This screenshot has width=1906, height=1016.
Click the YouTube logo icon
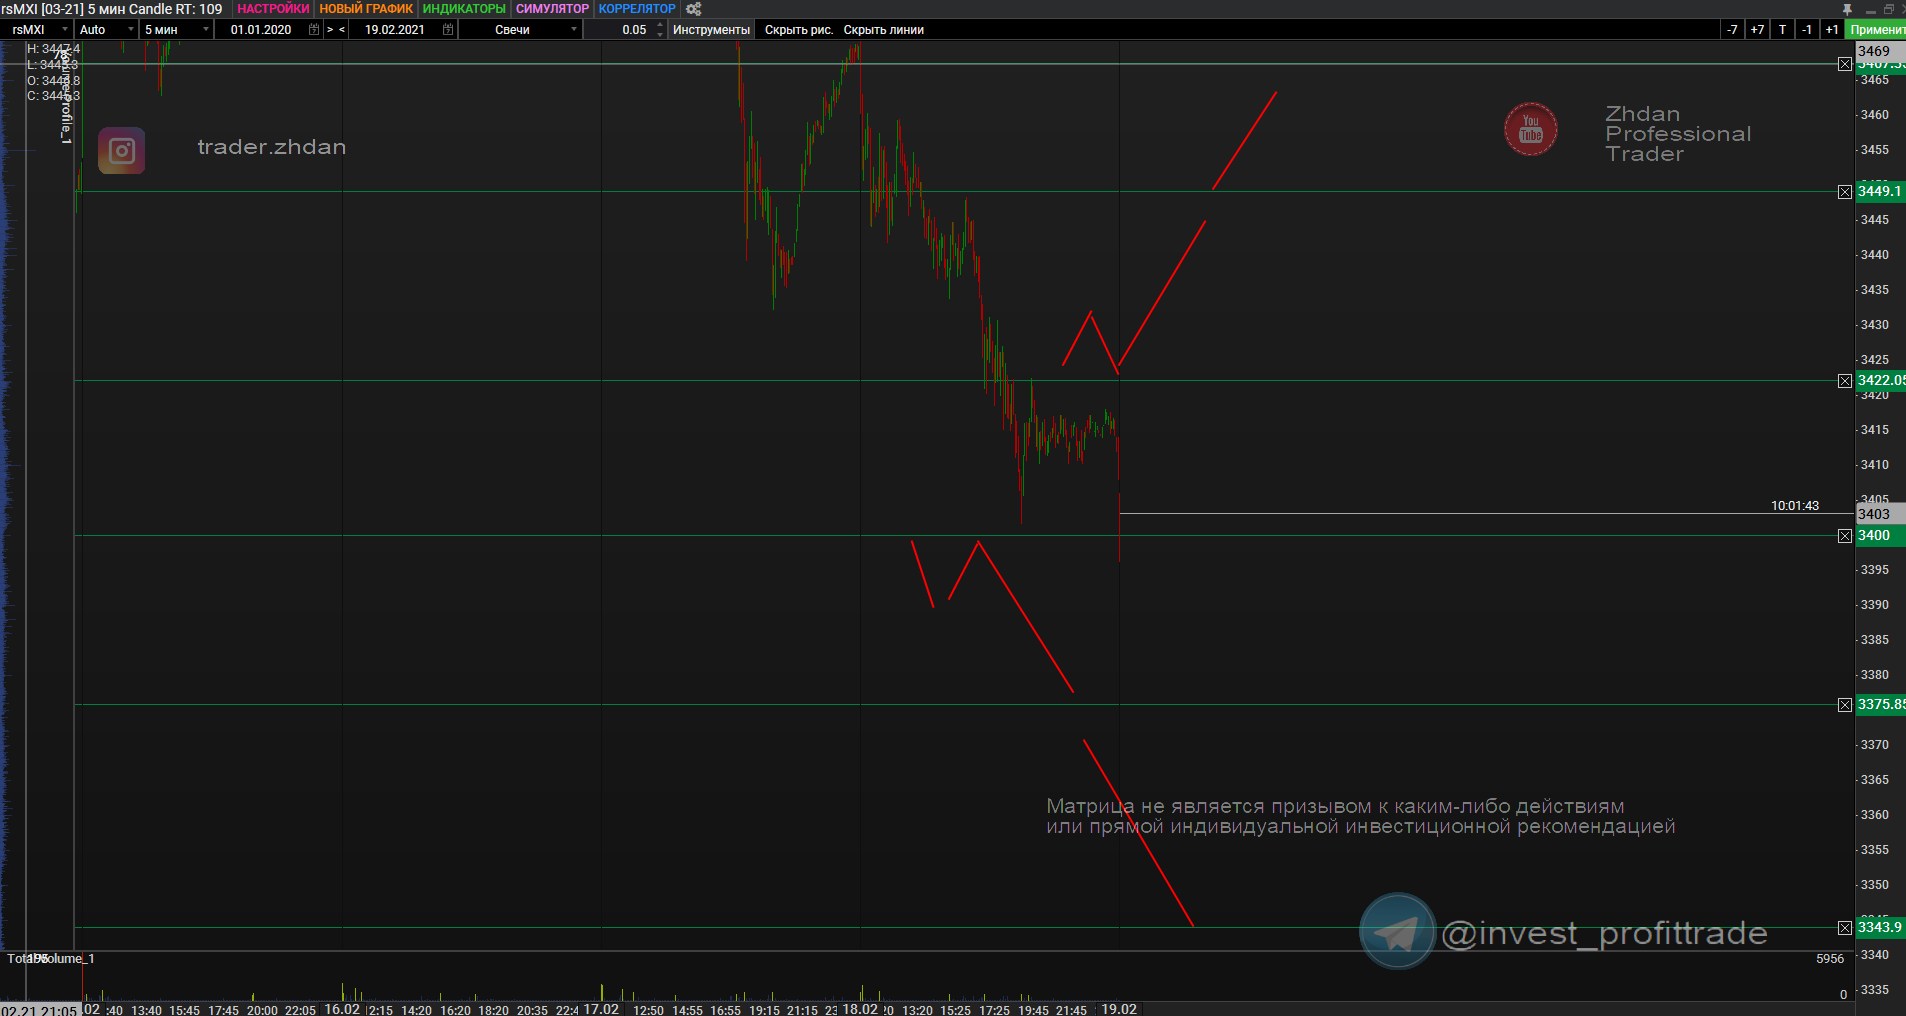click(1531, 129)
